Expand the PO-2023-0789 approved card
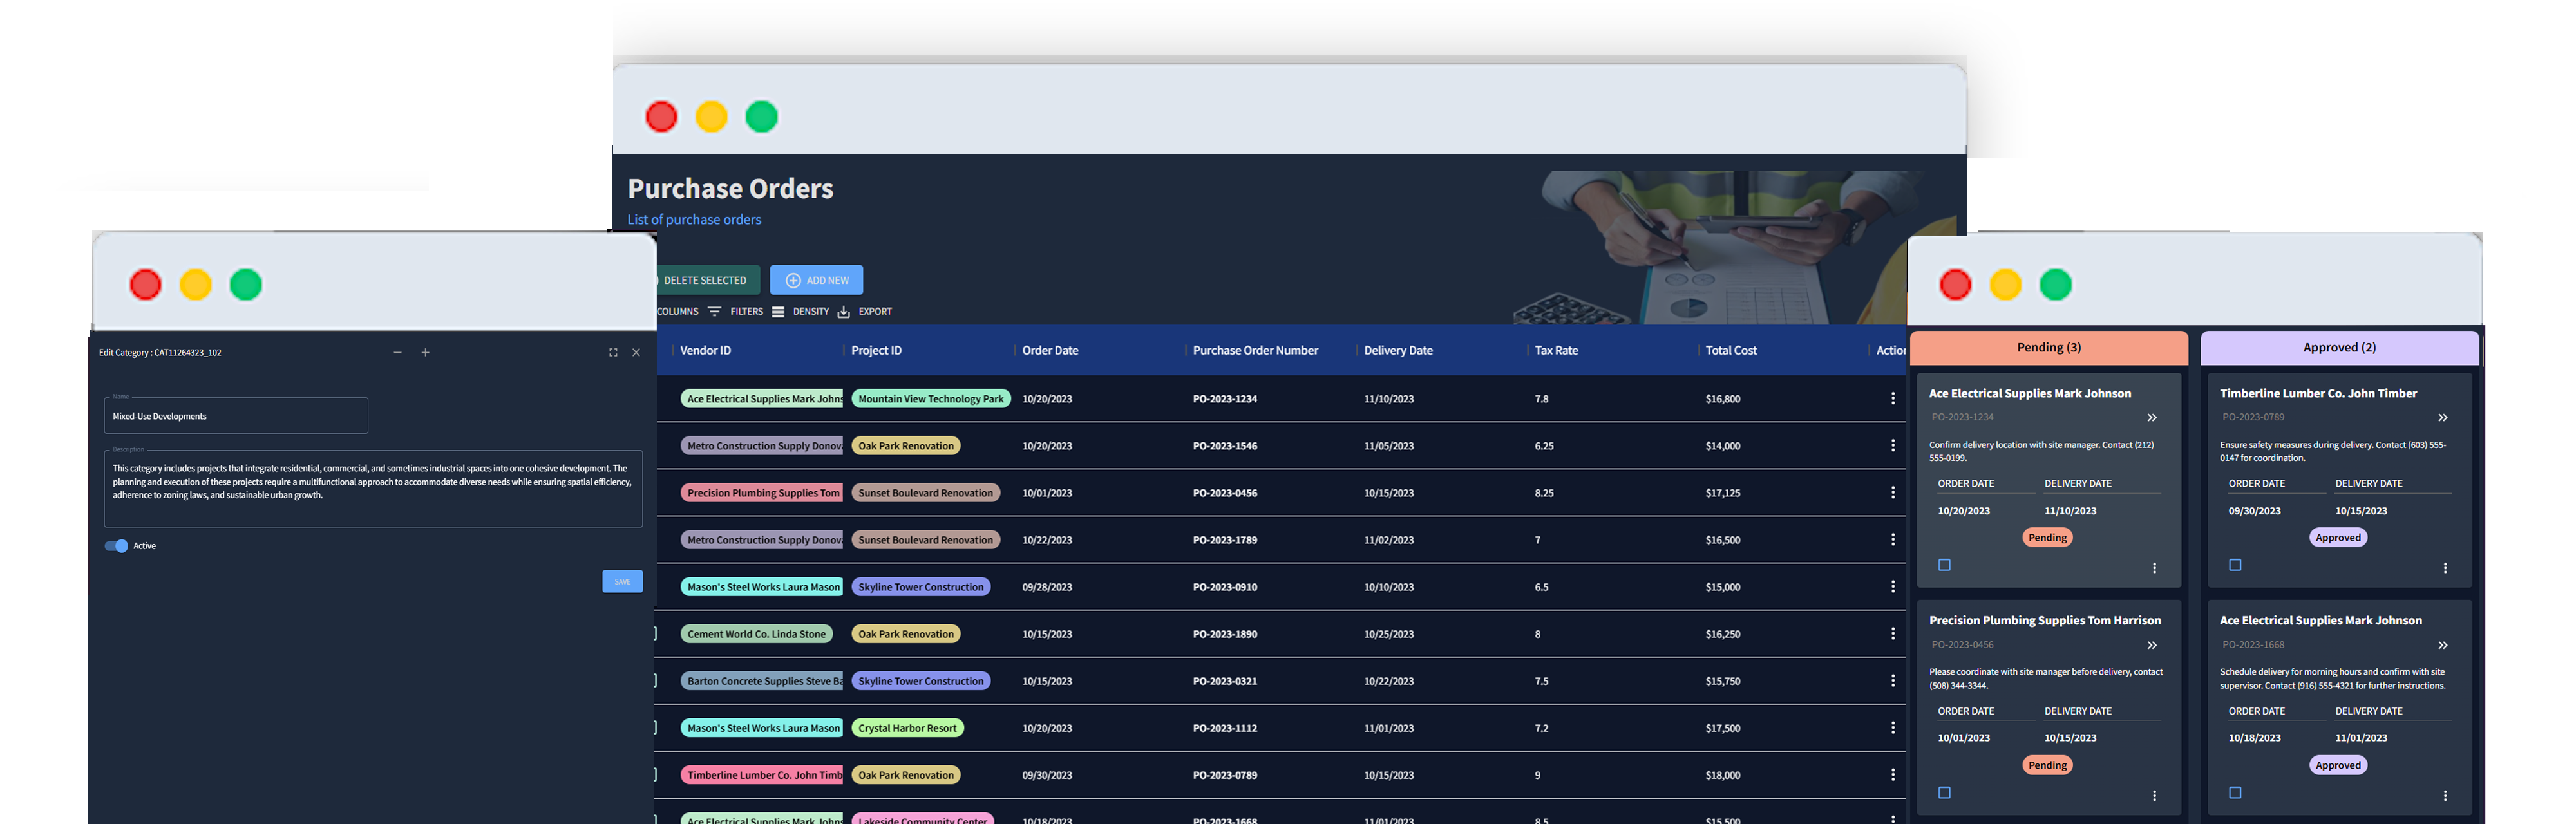Image resolution: width=2576 pixels, height=824 pixels. point(2442,418)
